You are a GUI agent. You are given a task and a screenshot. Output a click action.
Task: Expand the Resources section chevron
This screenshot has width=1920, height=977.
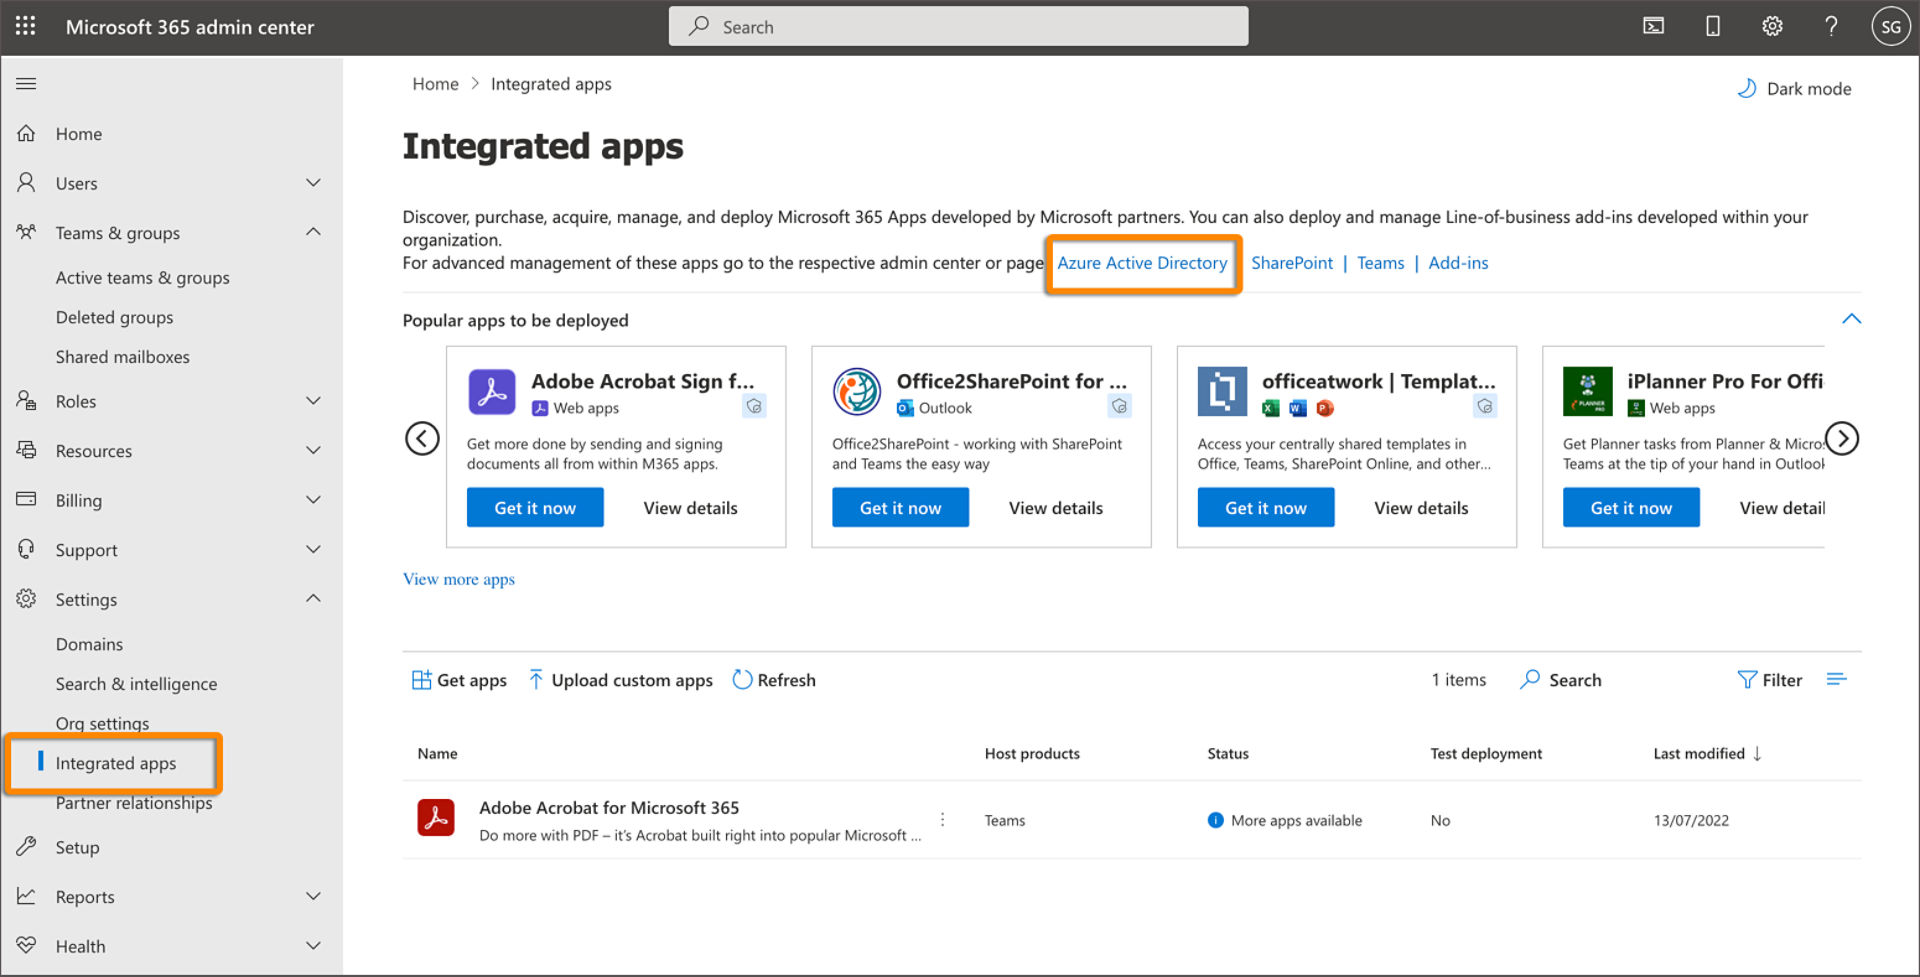click(313, 450)
